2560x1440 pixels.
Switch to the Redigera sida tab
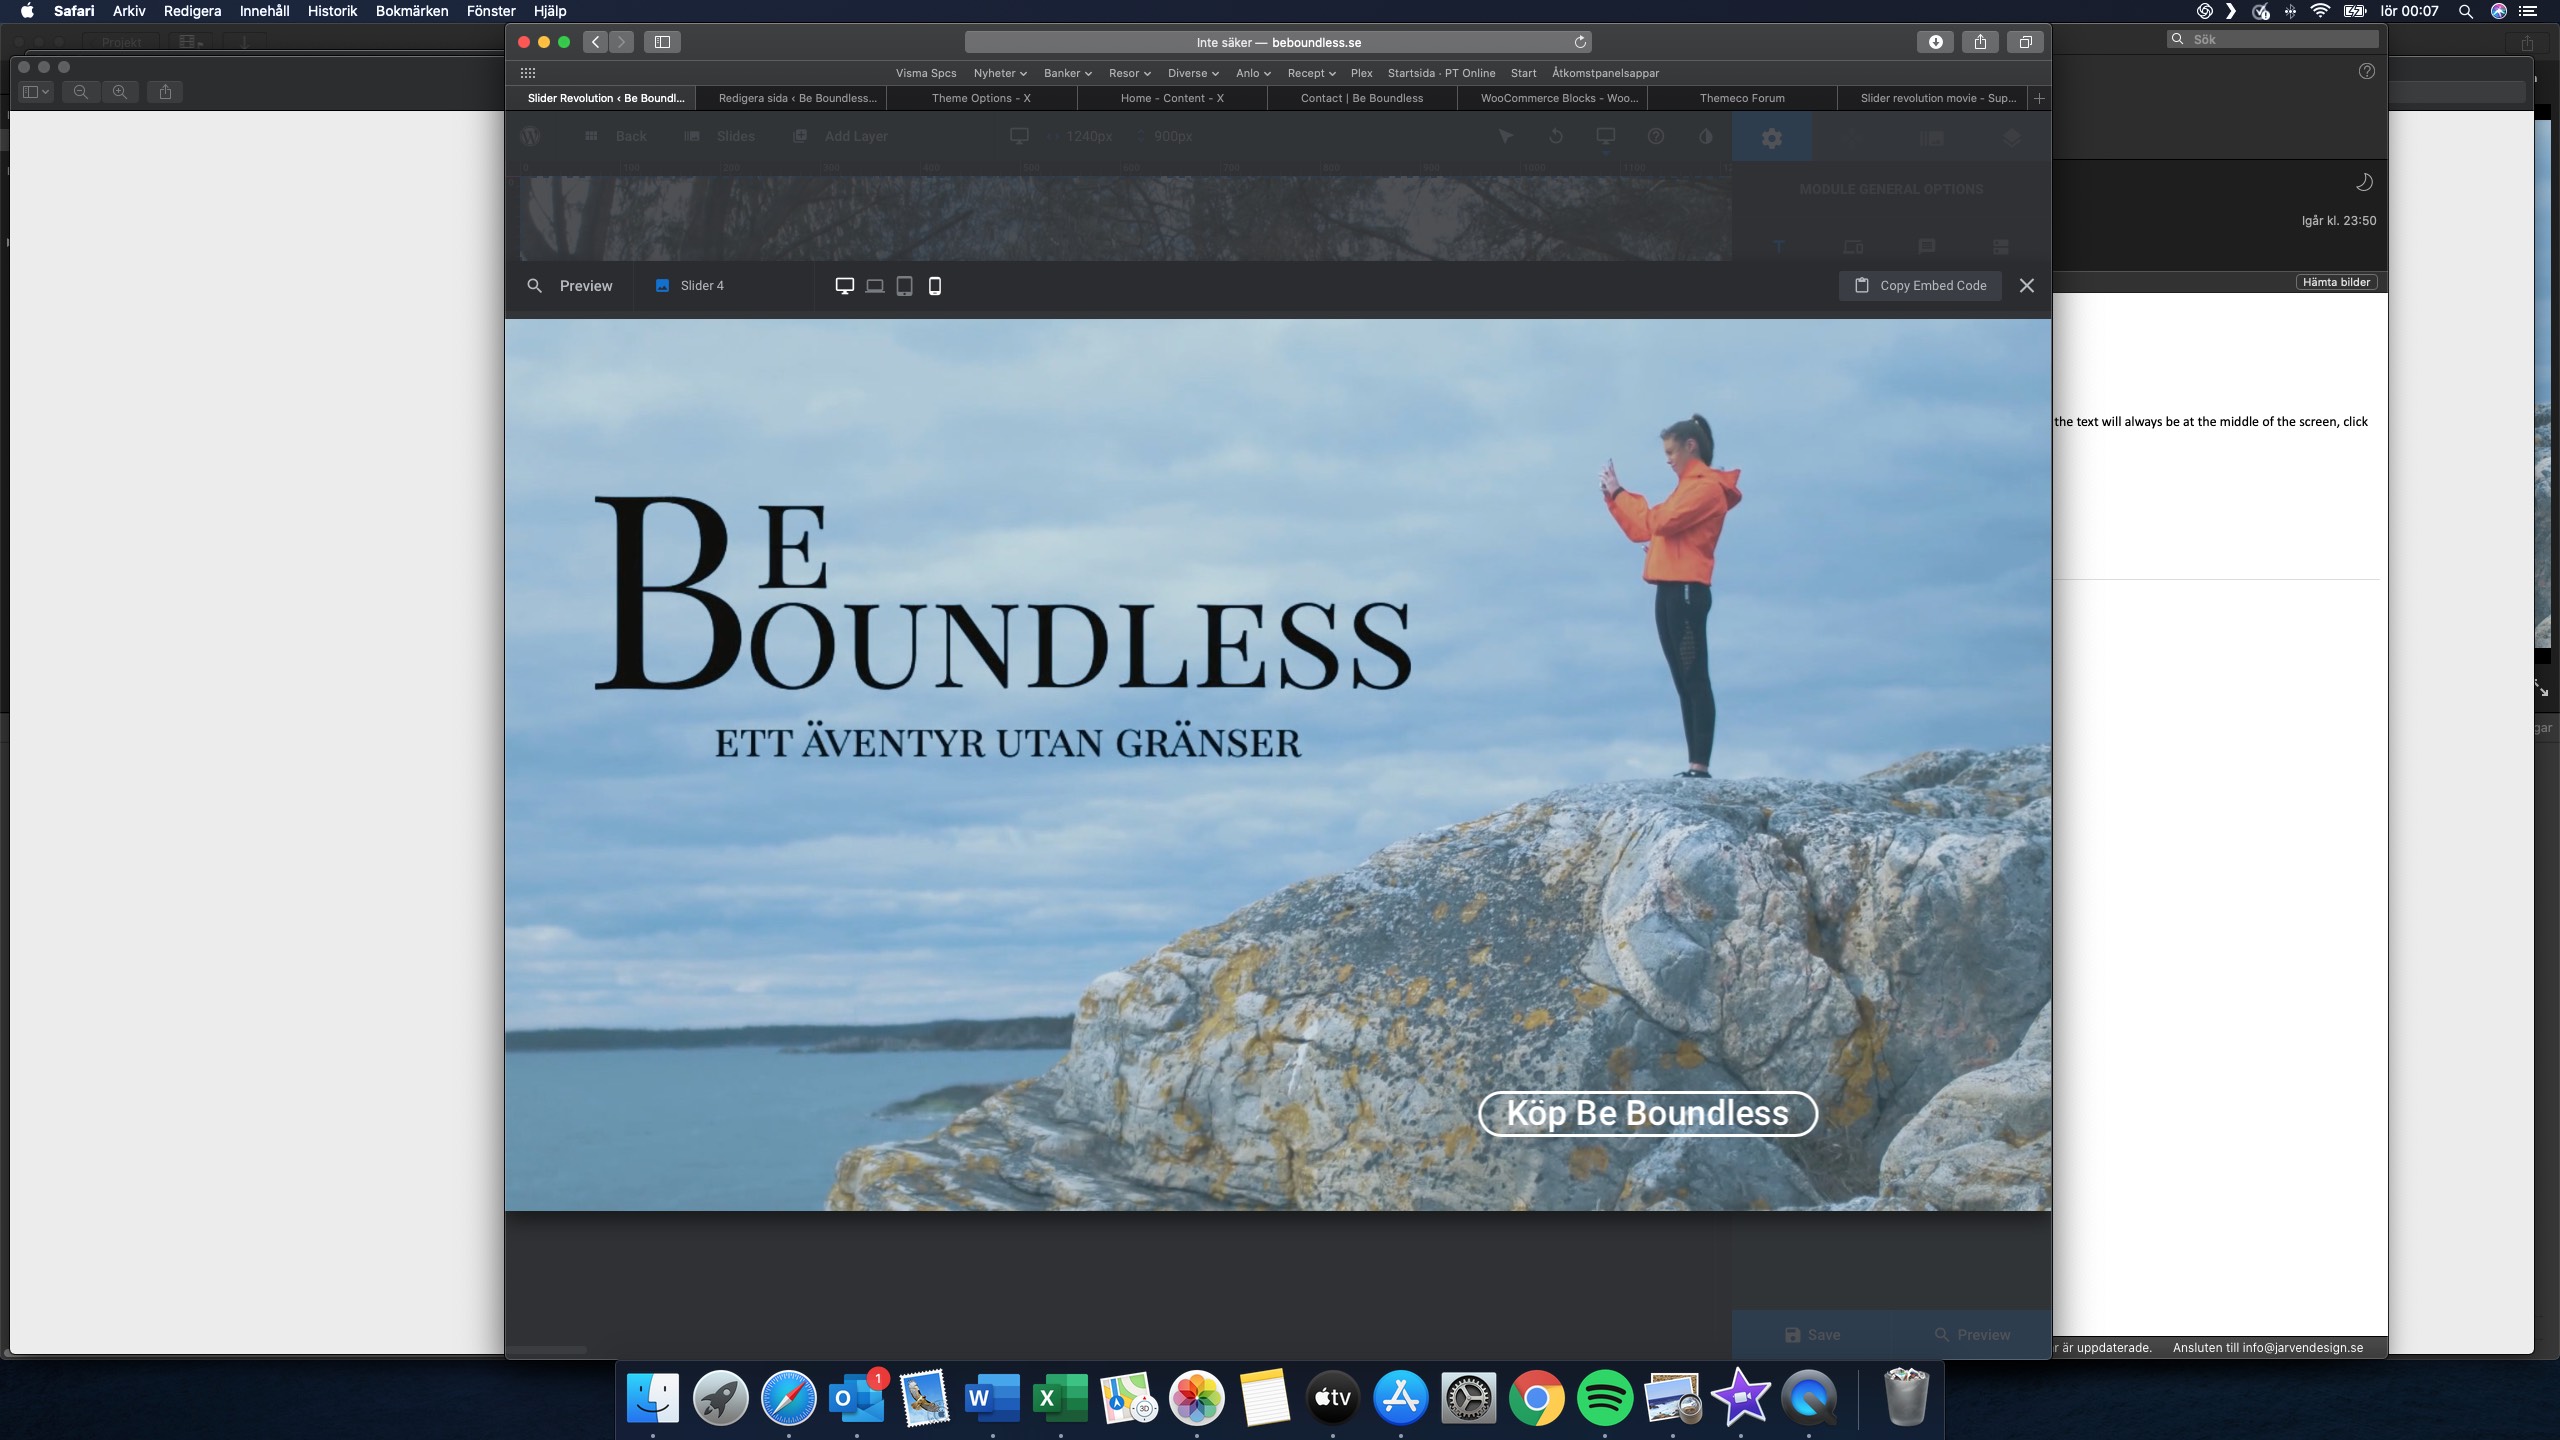[791, 98]
